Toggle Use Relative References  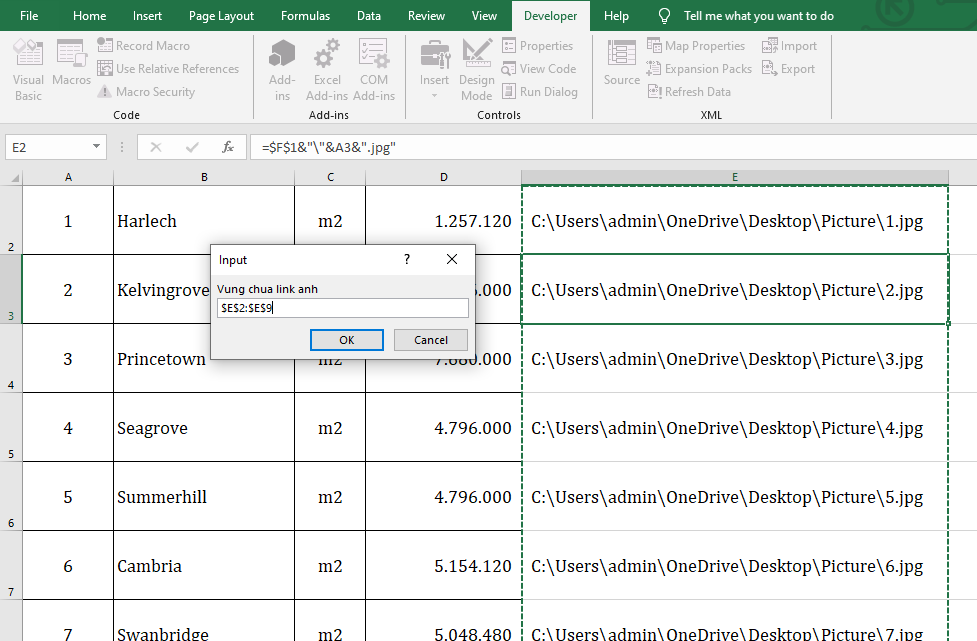[168, 69]
